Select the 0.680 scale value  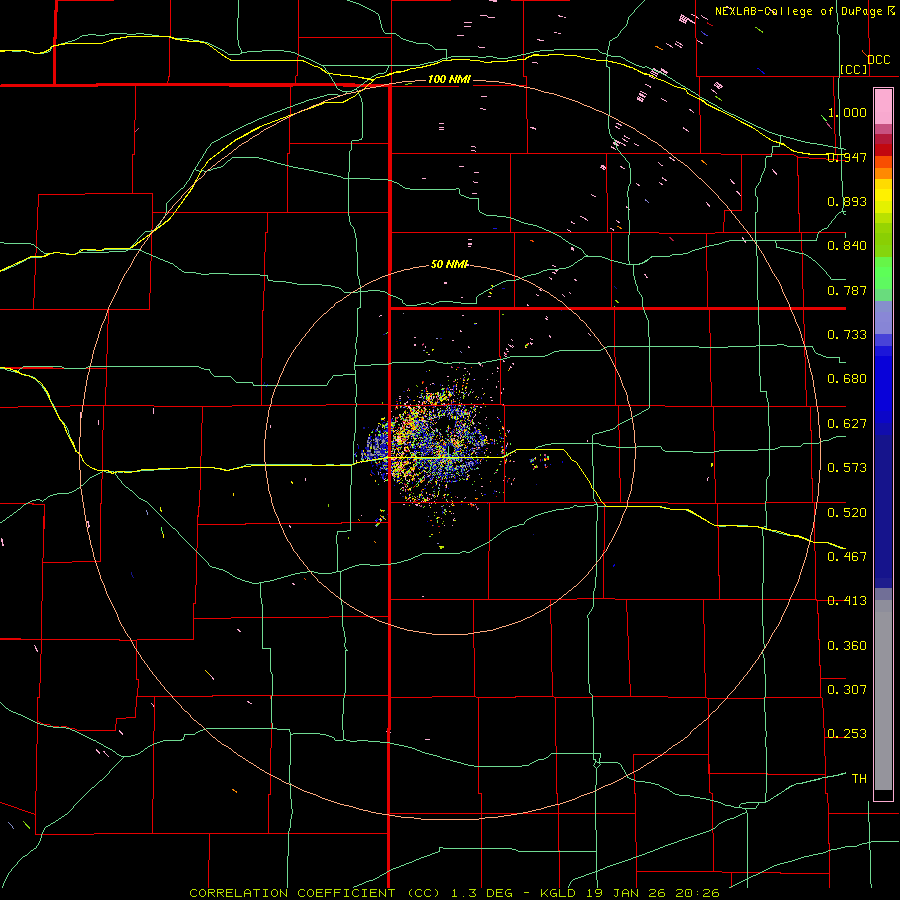[847, 379]
